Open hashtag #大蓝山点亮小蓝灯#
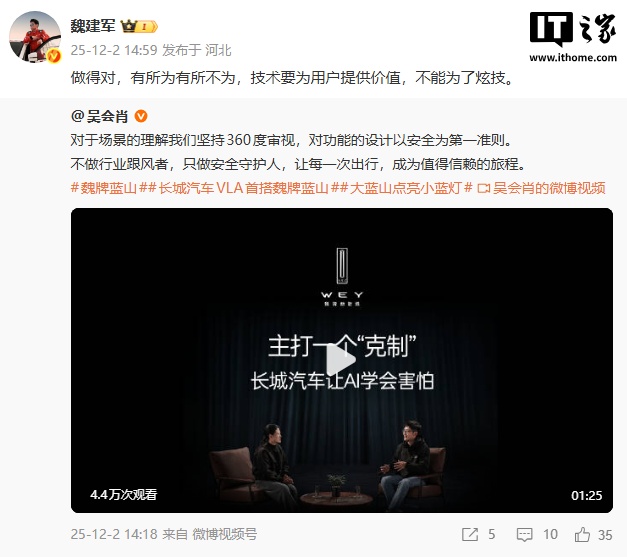 coord(406,188)
